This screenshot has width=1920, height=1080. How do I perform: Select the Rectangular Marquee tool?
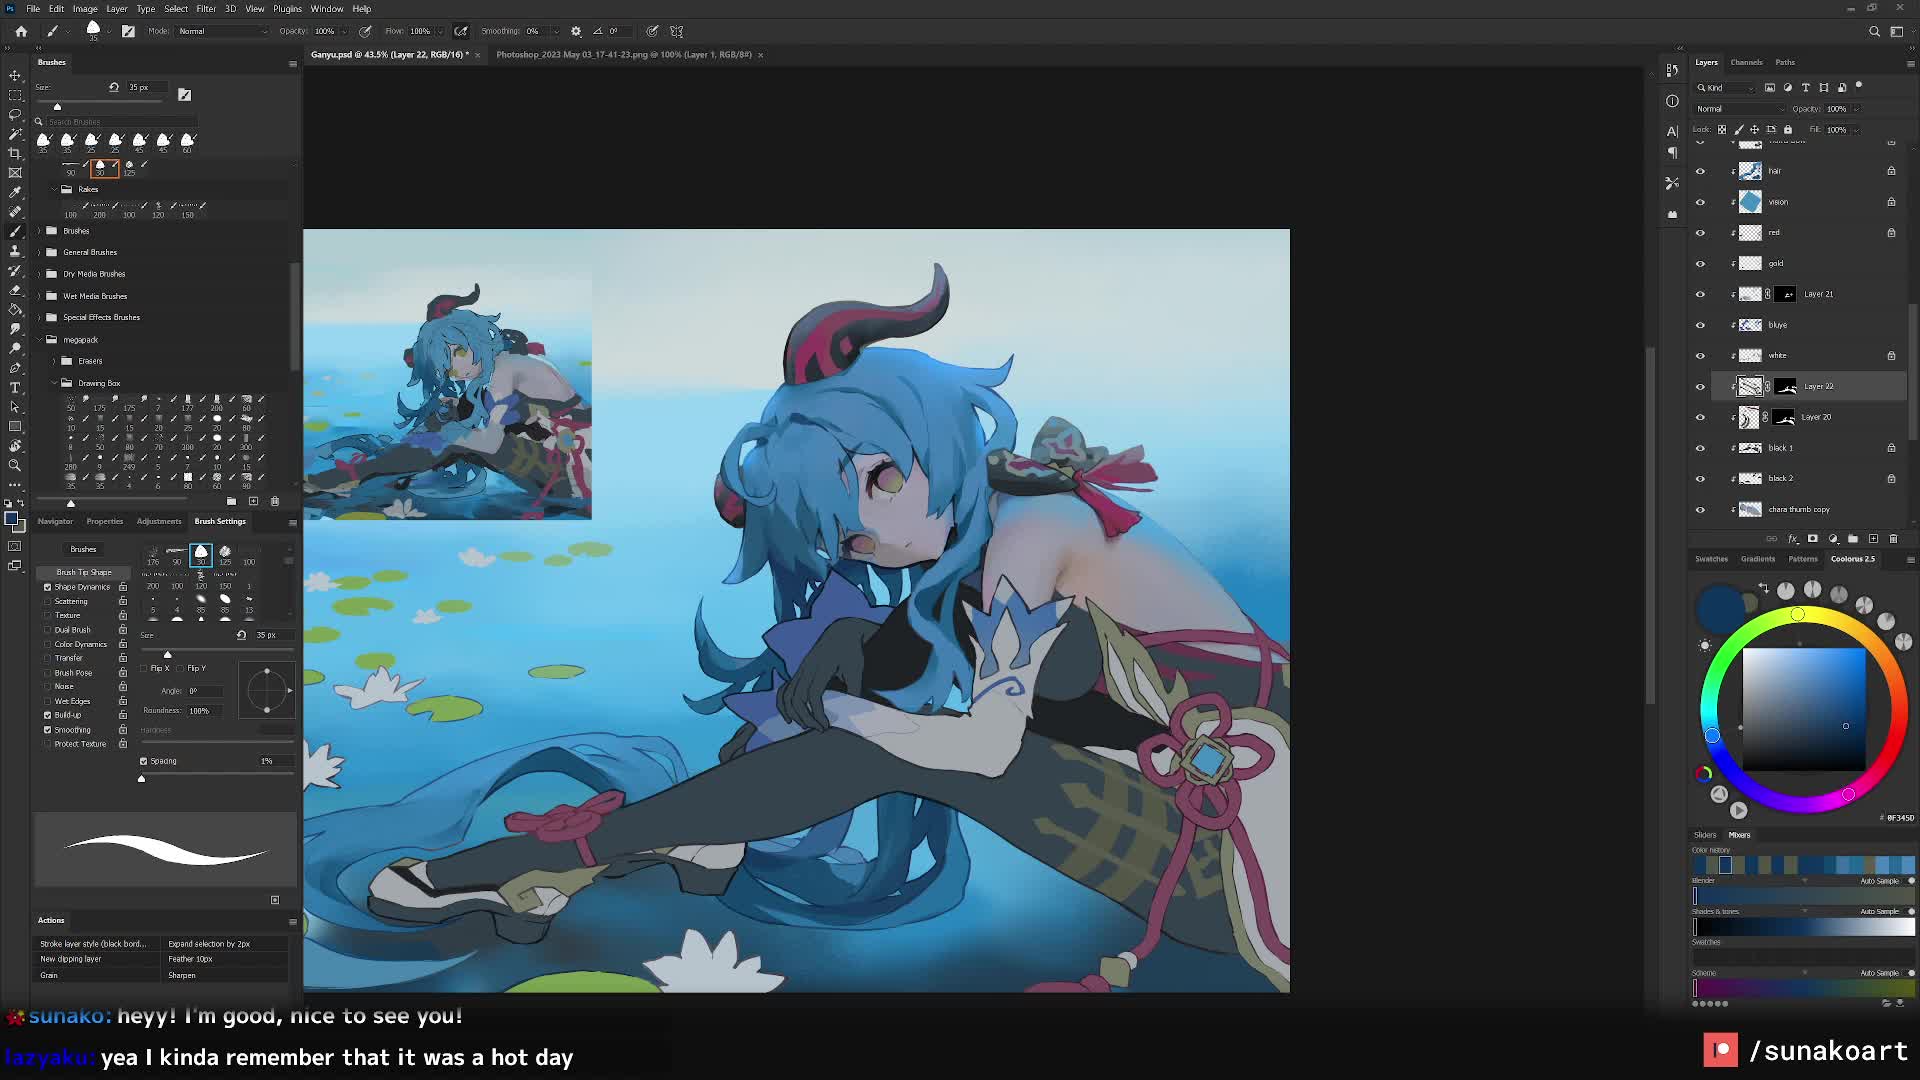pyautogui.click(x=15, y=95)
